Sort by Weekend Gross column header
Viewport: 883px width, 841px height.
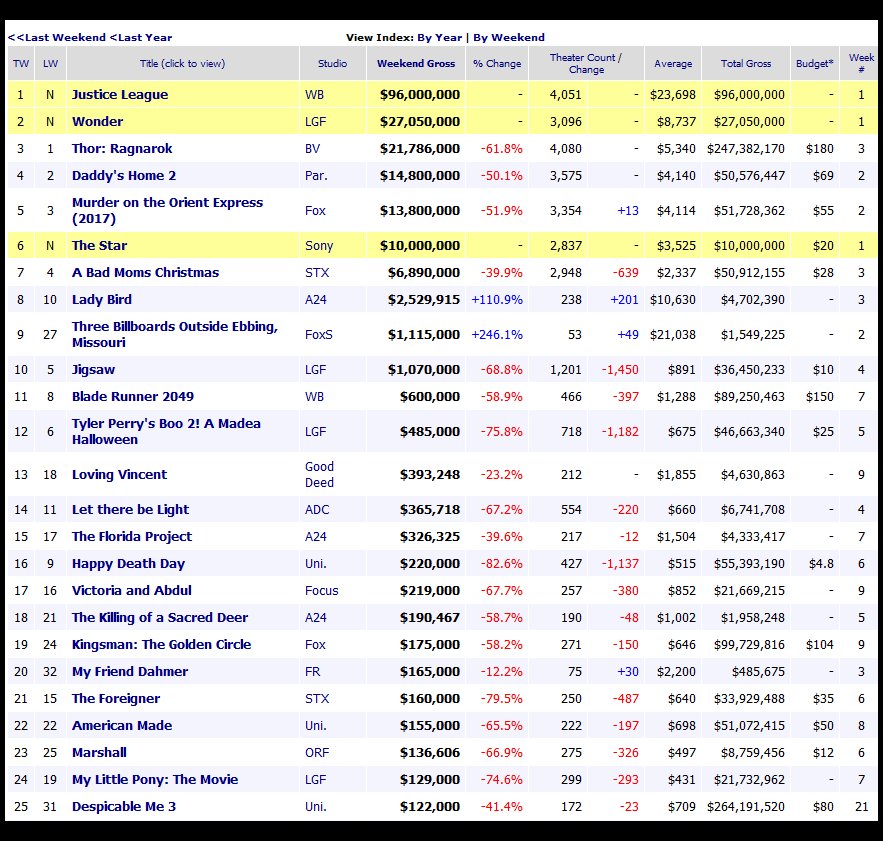coord(416,64)
